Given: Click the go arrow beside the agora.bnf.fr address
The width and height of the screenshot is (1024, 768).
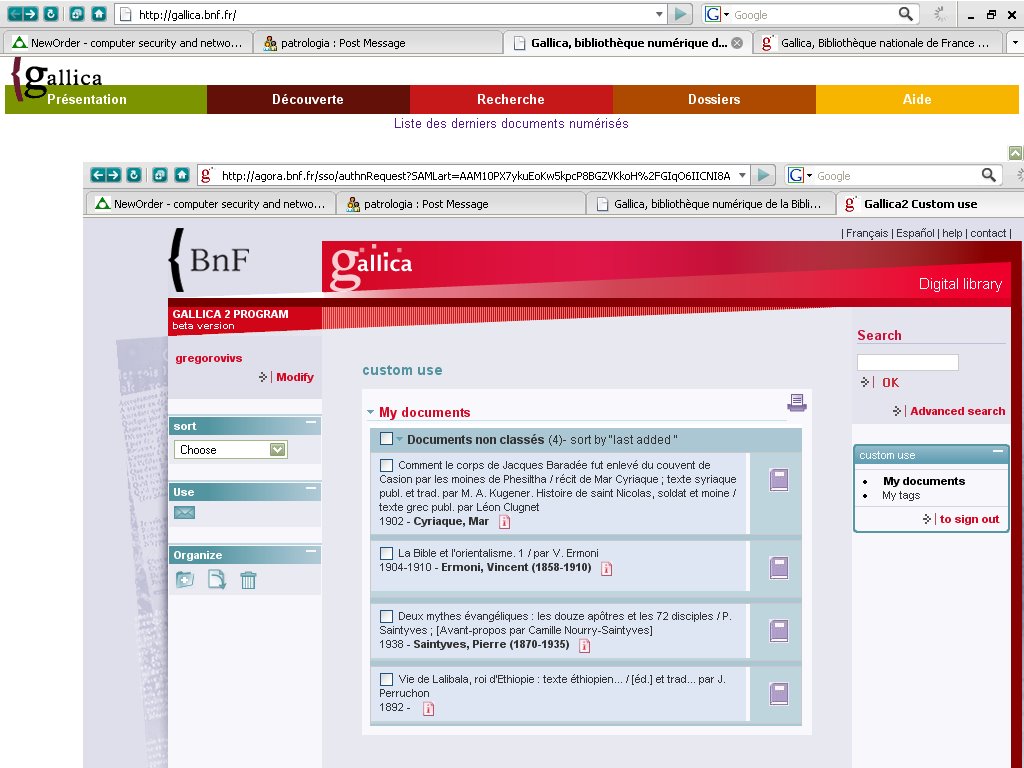Looking at the screenshot, I should pos(763,175).
